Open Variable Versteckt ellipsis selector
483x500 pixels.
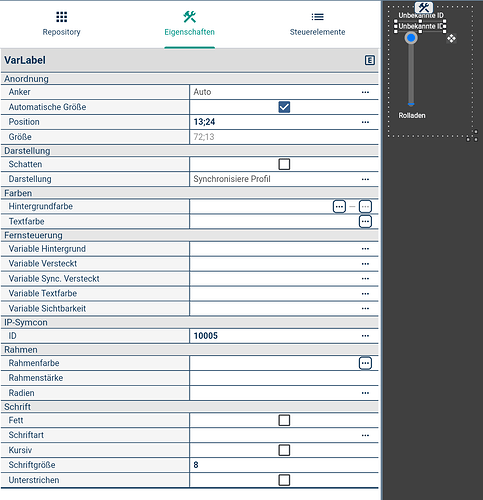pyautogui.click(x=365, y=264)
